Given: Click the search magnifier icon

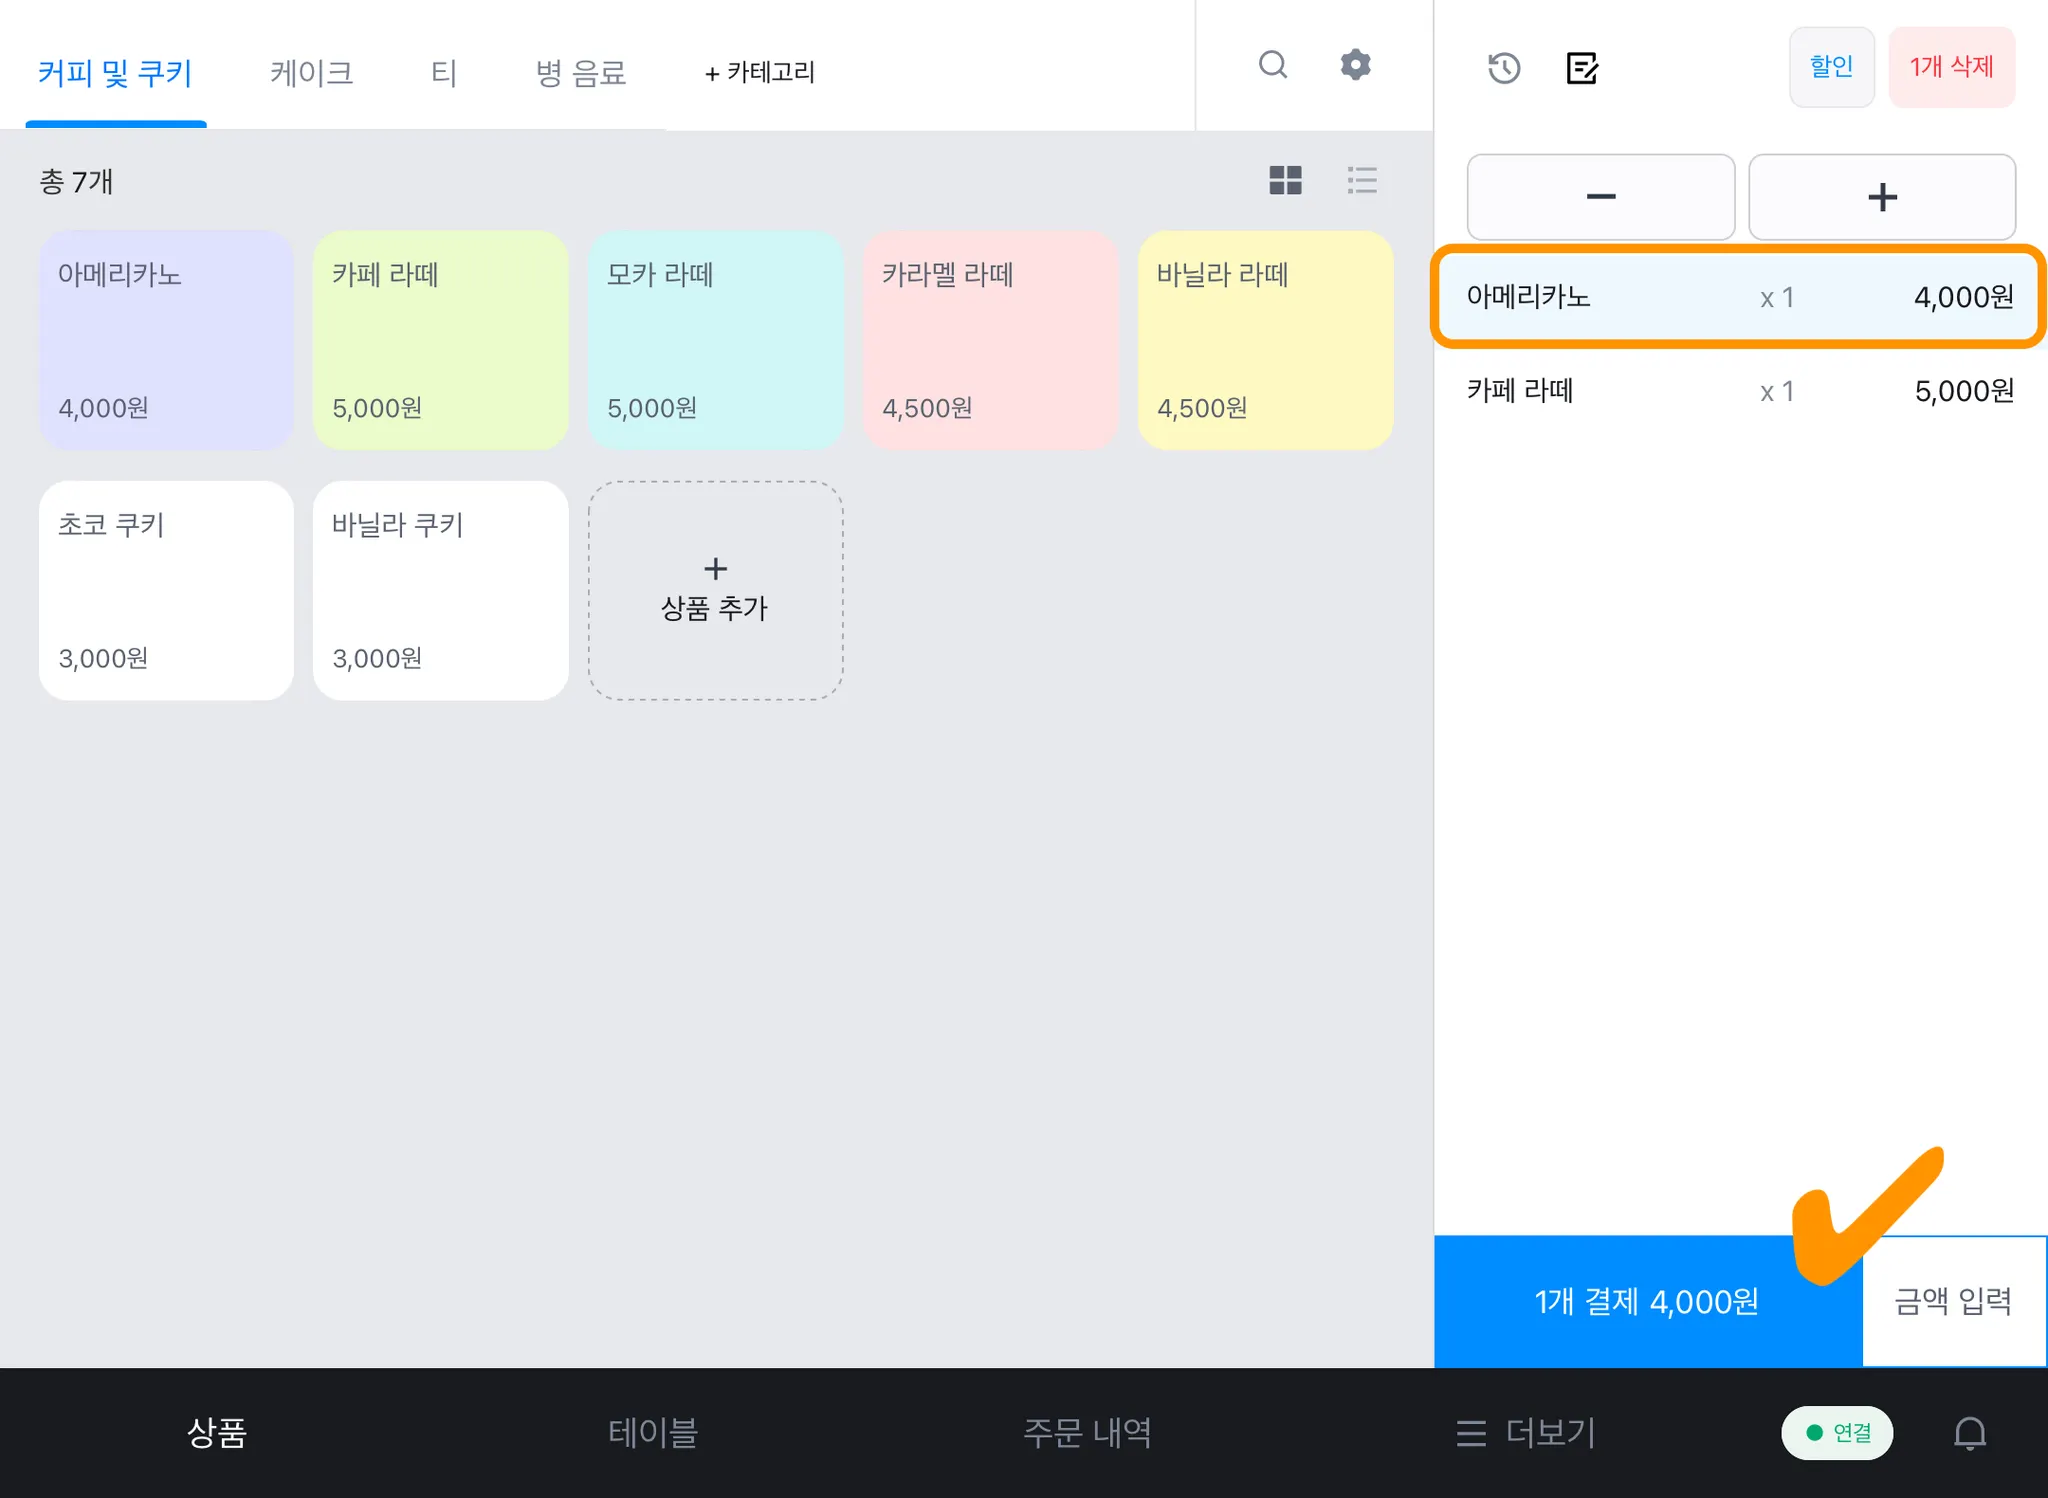Looking at the screenshot, I should coord(1272,65).
